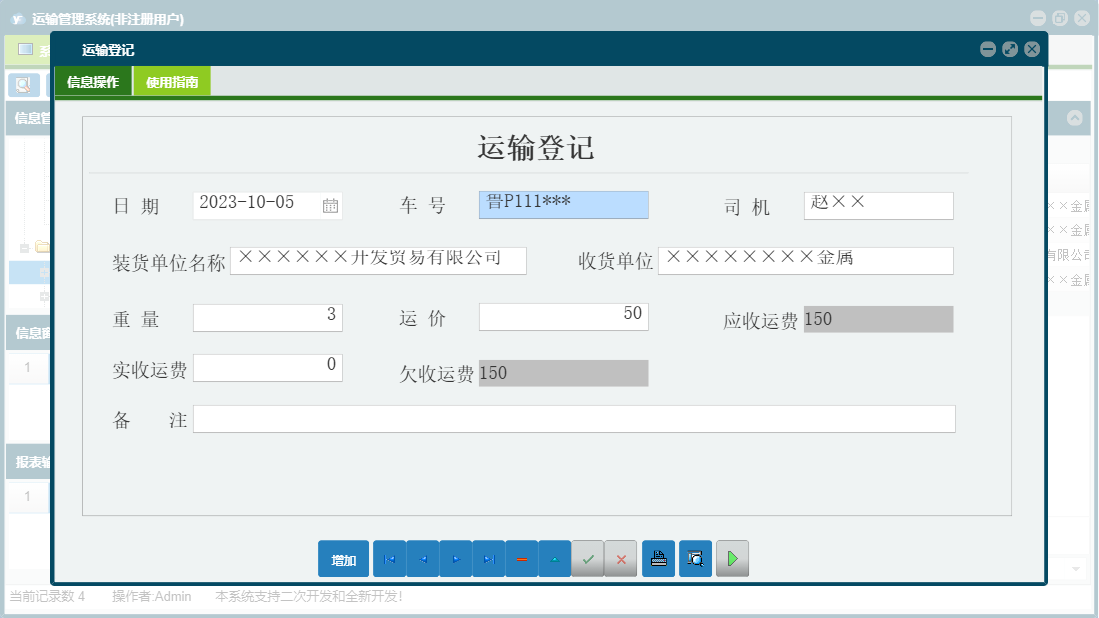Click the blue triangle edit icon
The width and height of the screenshot is (1099, 618).
554,559
